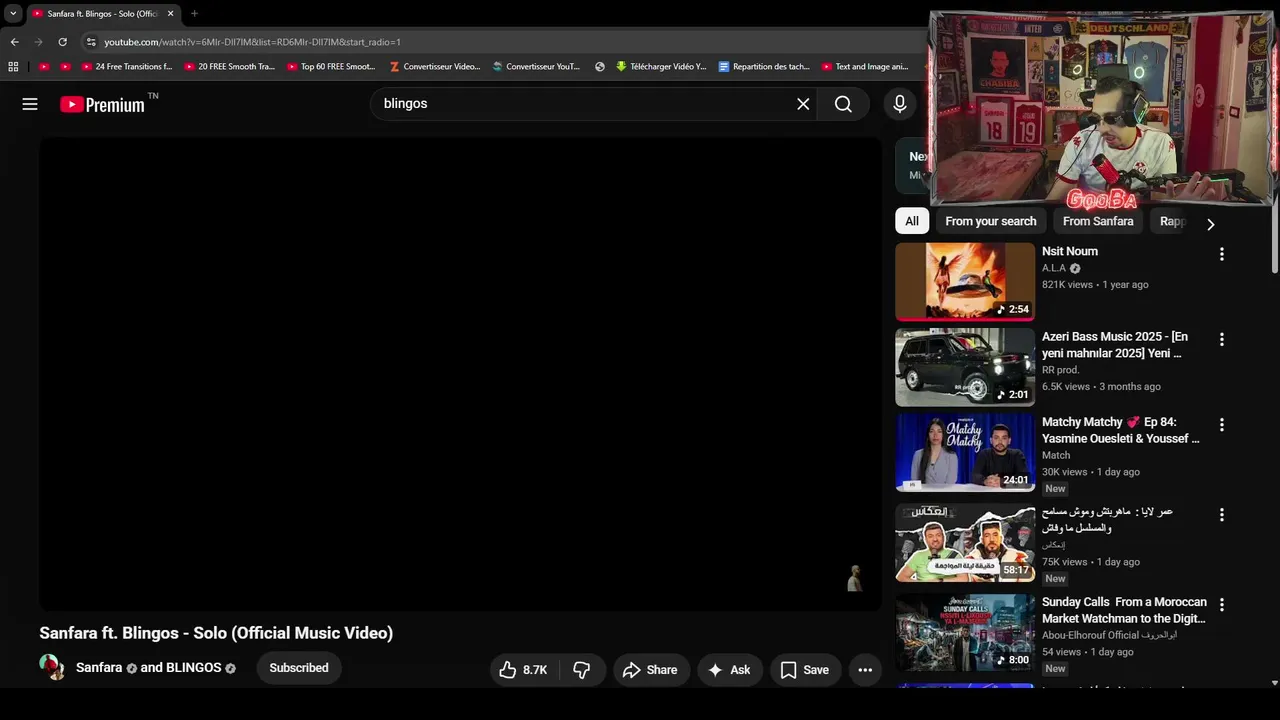Image resolution: width=1280 pixels, height=720 pixels.
Task: Select the All filter chip
Action: click(x=912, y=221)
